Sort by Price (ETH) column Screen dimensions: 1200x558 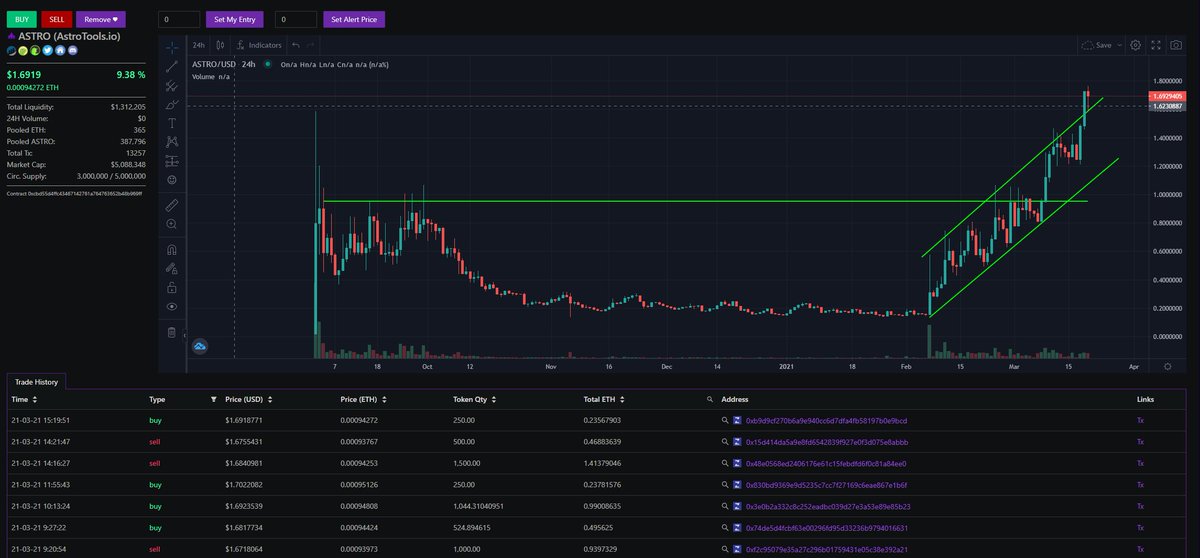click(364, 399)
